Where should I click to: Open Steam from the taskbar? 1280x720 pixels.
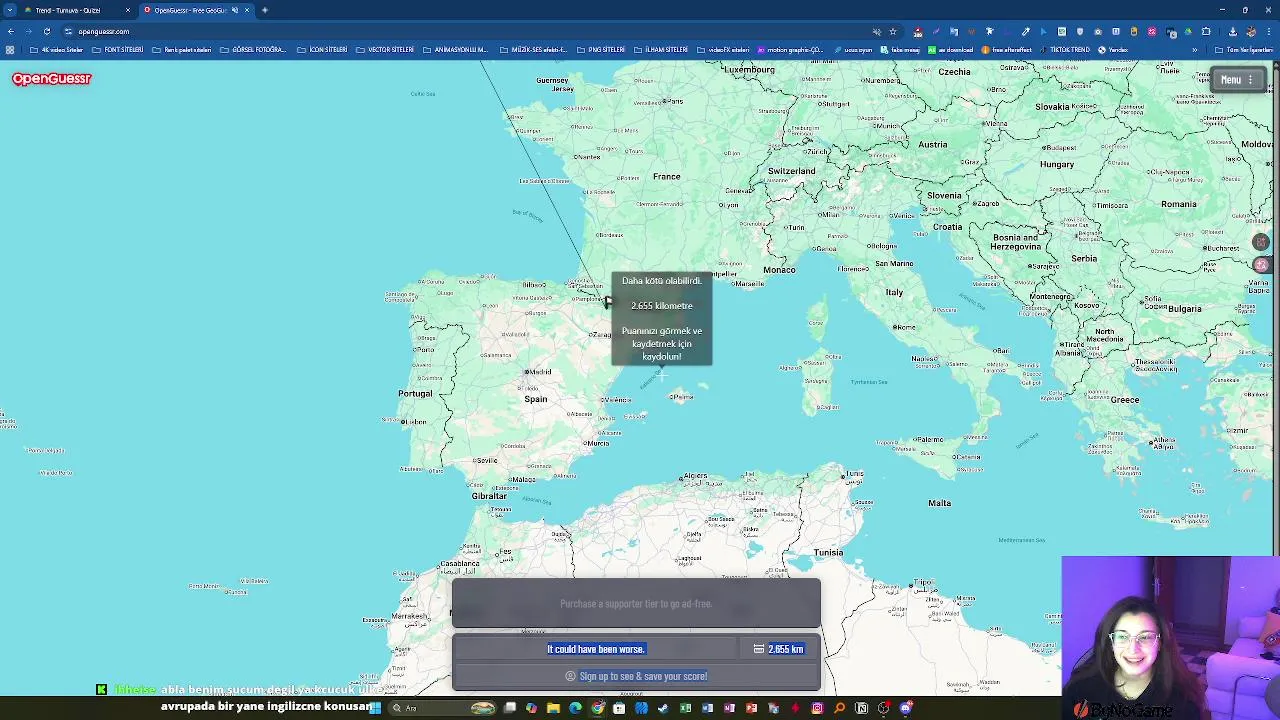[662, 708]
